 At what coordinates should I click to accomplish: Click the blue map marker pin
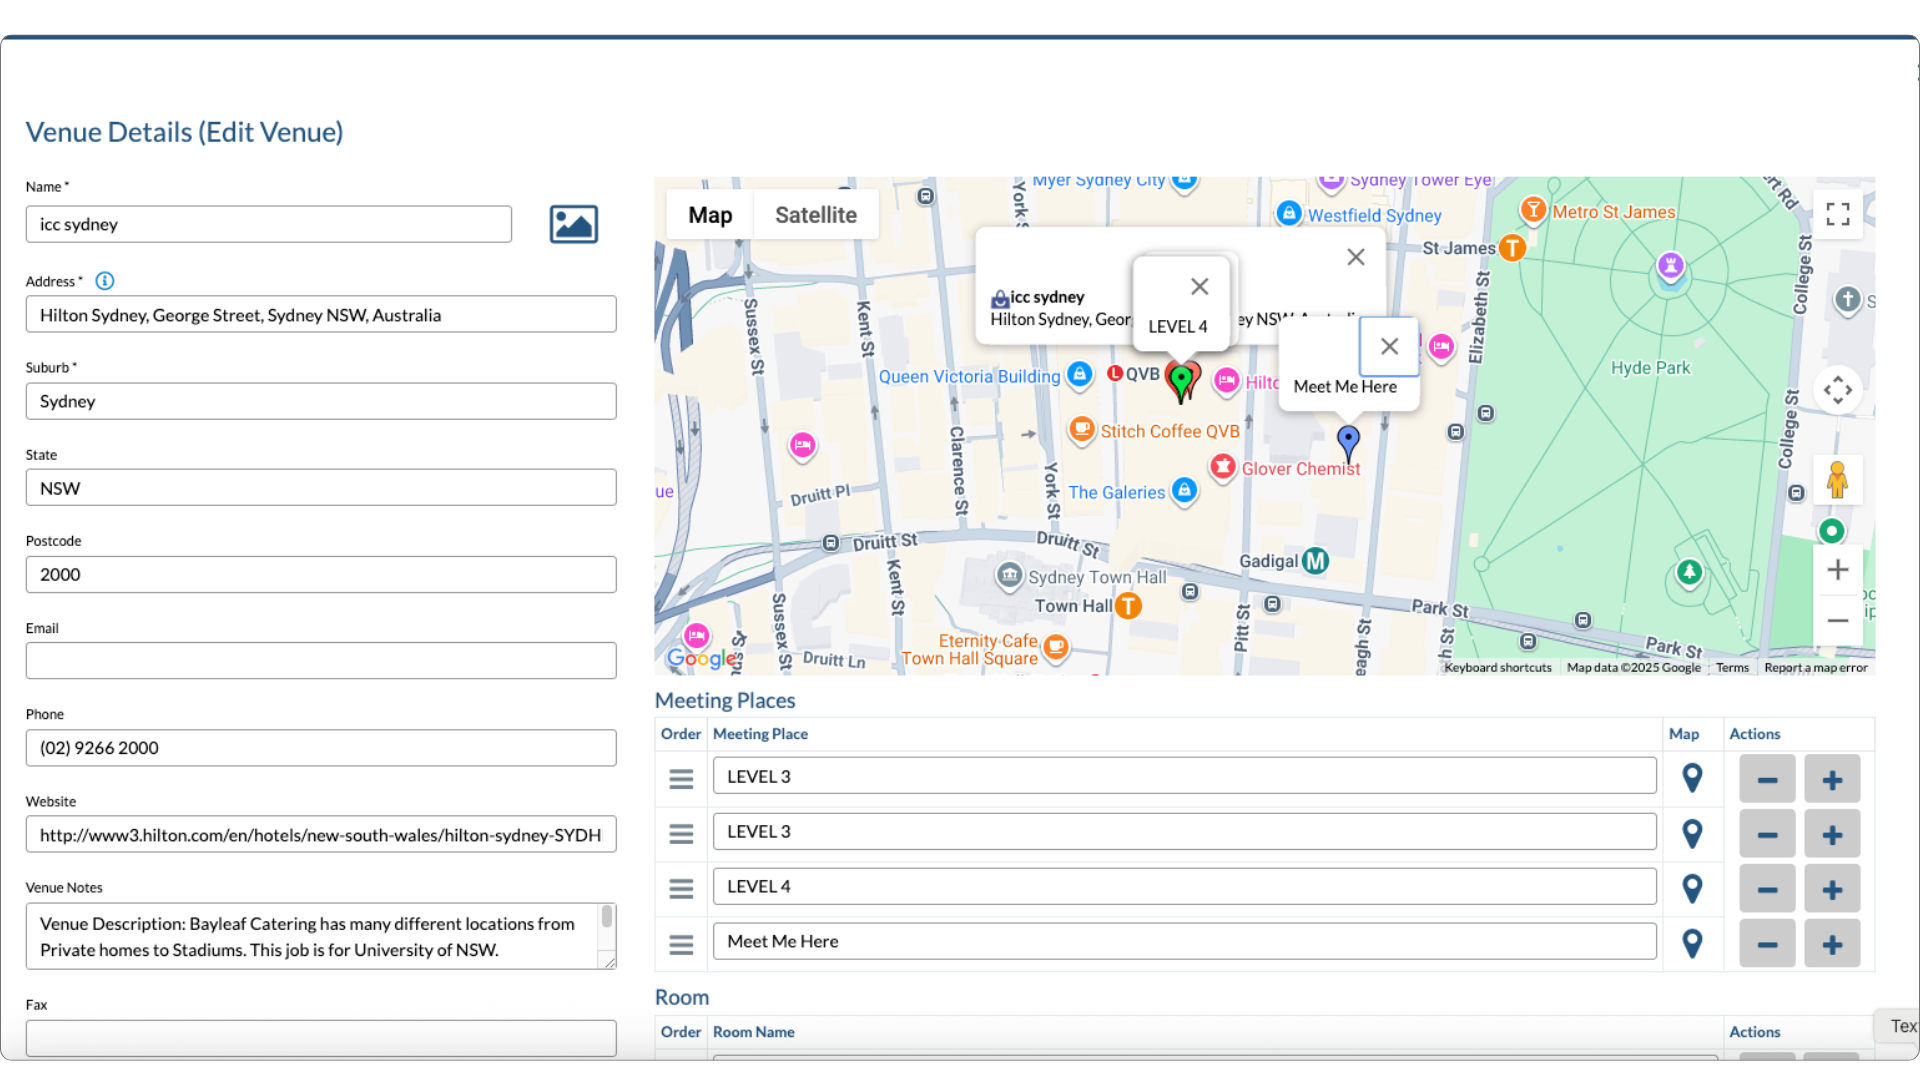click(x=1348, y=439)
